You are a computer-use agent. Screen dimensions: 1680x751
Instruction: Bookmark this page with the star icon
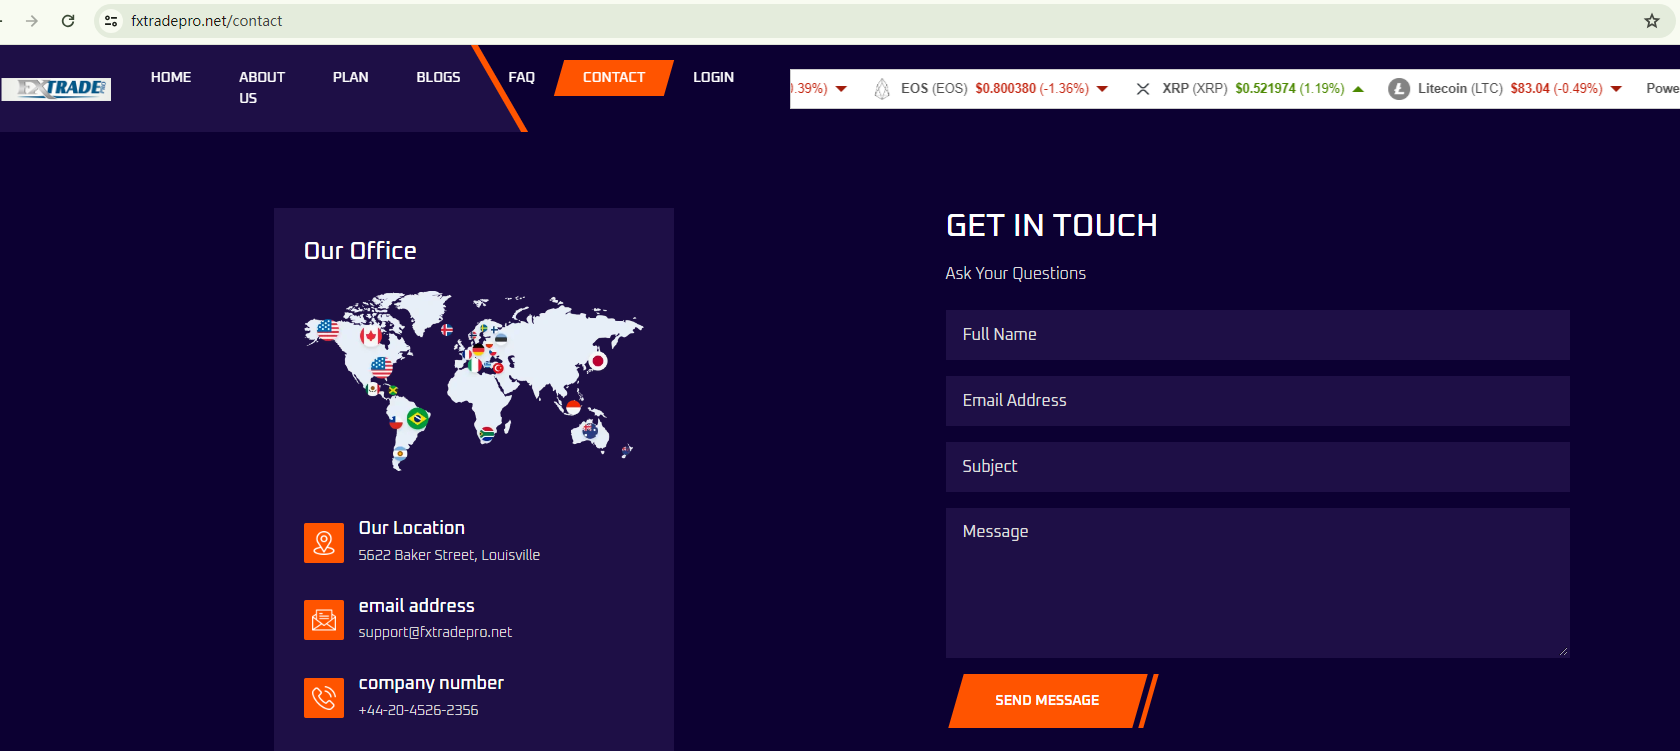click(1652, 21)
